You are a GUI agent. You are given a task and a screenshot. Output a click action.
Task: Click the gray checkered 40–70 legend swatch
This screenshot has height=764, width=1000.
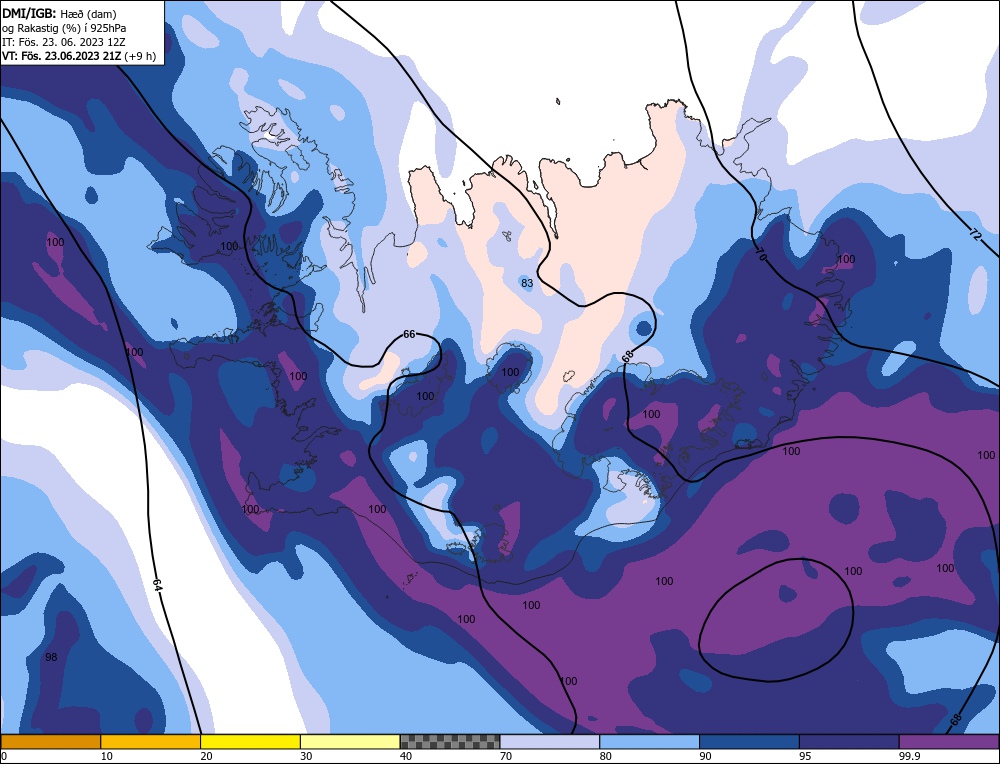click(450, 742)
